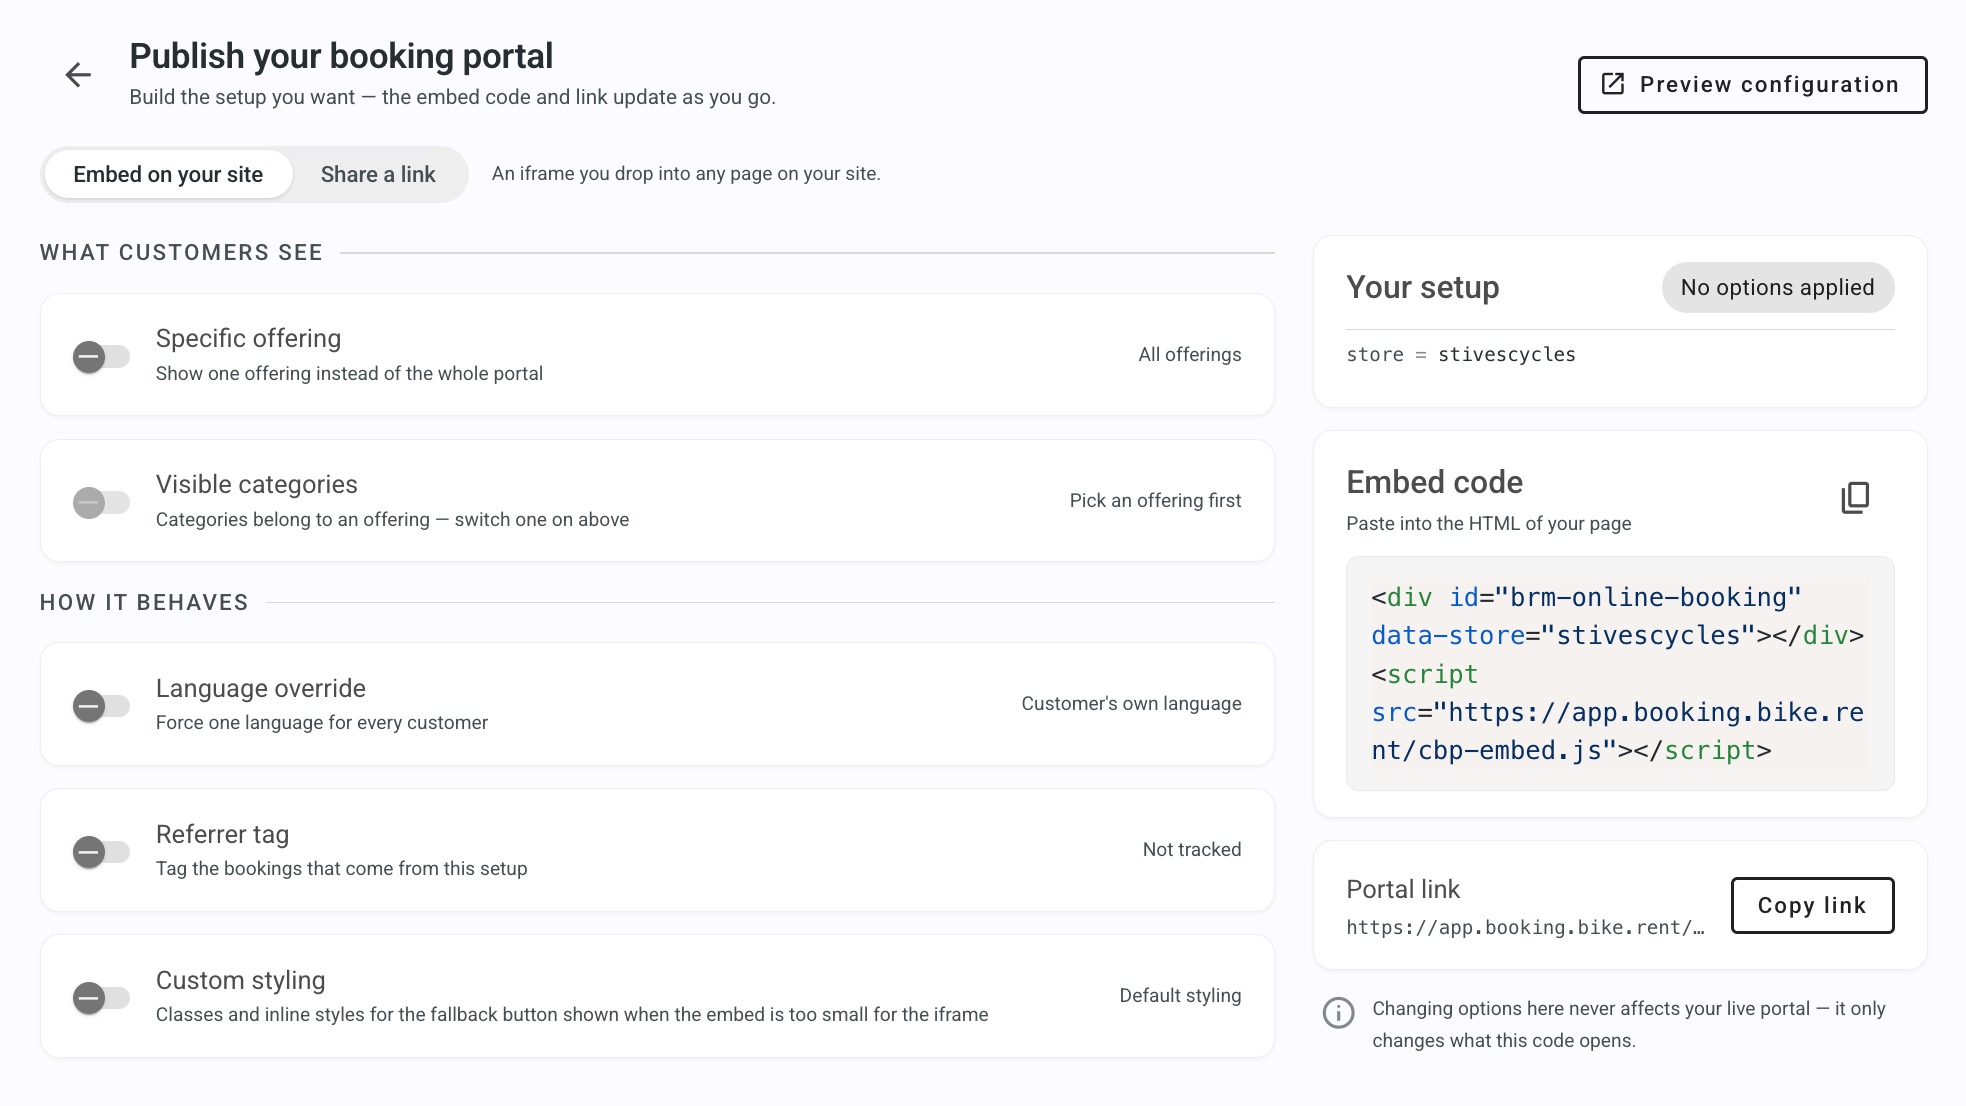Image resolution: width=1966 pixels, height=1106 pixels.
Task: Click the info icon beside the live portal note
Action: [x=1338, y=1013]
